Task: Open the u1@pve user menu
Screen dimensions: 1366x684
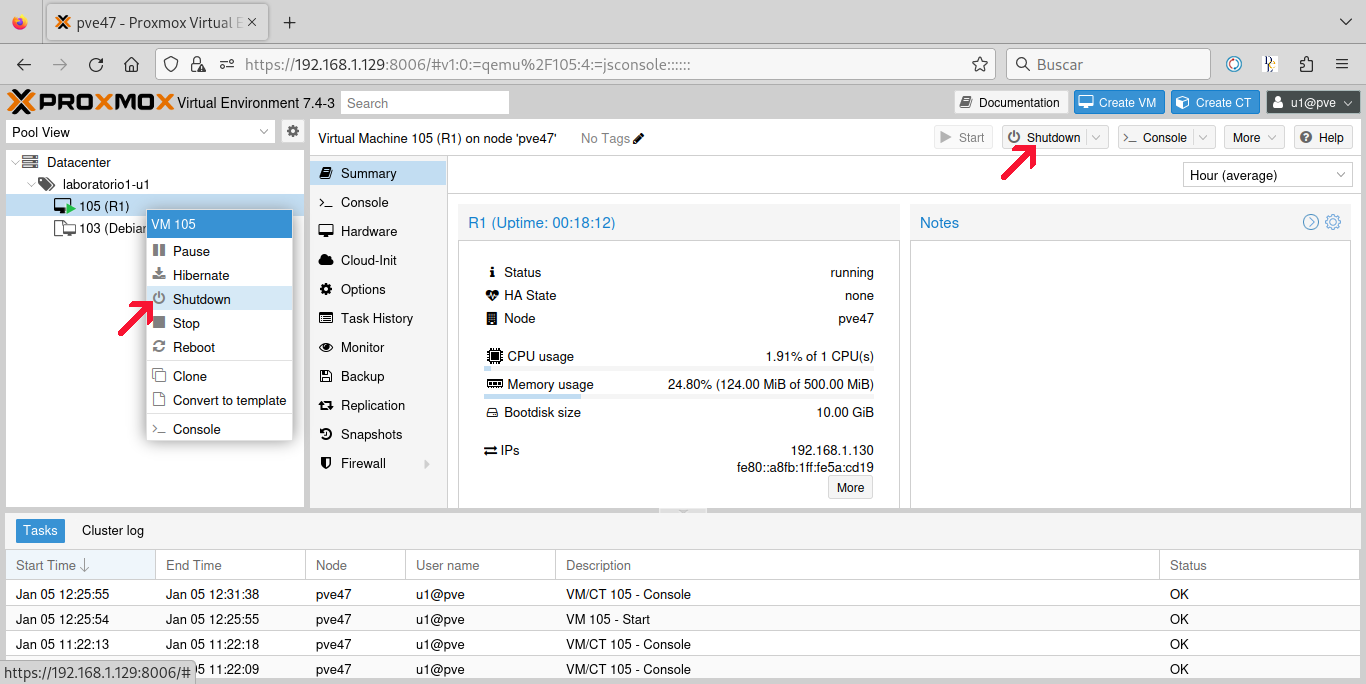Action: (1313, 102)
